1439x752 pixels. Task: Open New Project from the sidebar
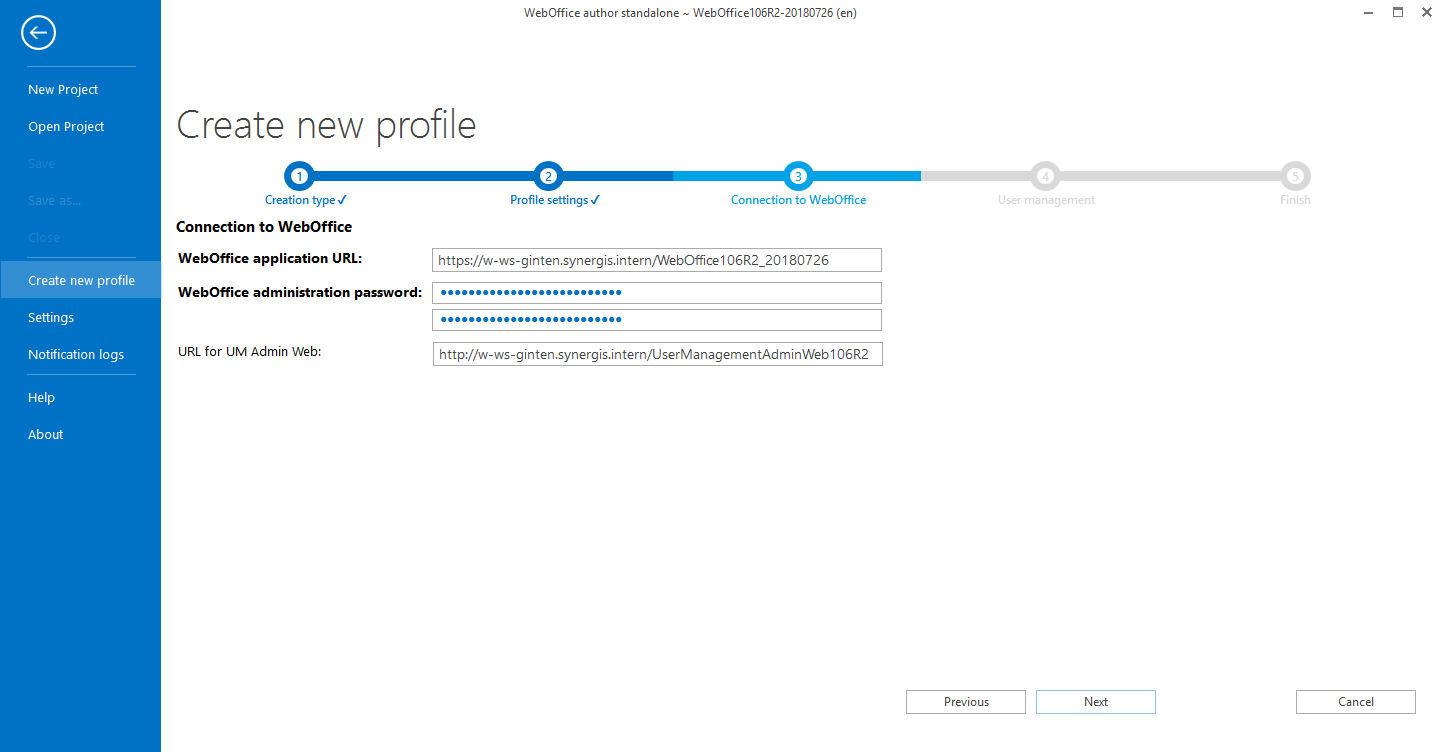(x=63, y=89)
